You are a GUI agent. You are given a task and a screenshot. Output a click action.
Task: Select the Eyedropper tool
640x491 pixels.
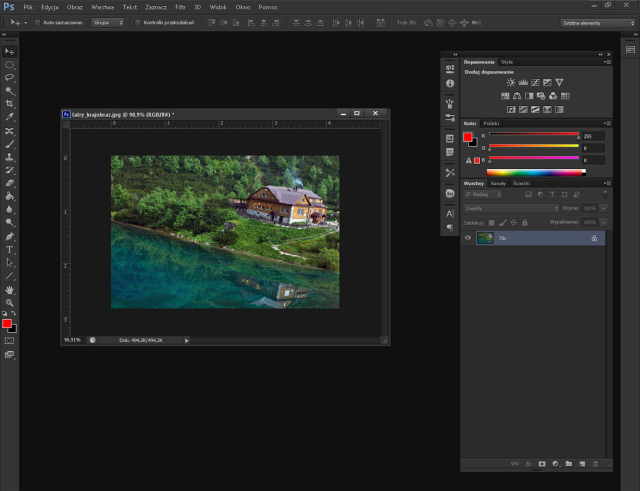click(9, 117)
